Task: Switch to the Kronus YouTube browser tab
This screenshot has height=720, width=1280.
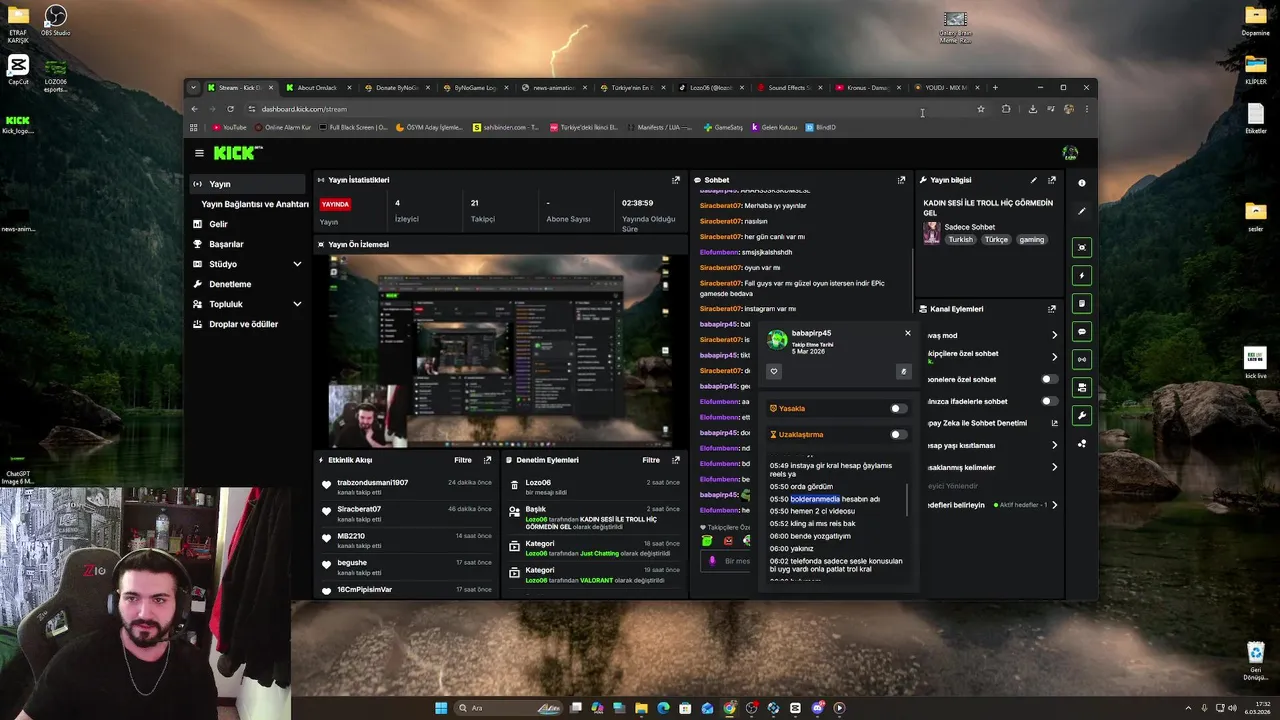Action: (x=866, y=88)
